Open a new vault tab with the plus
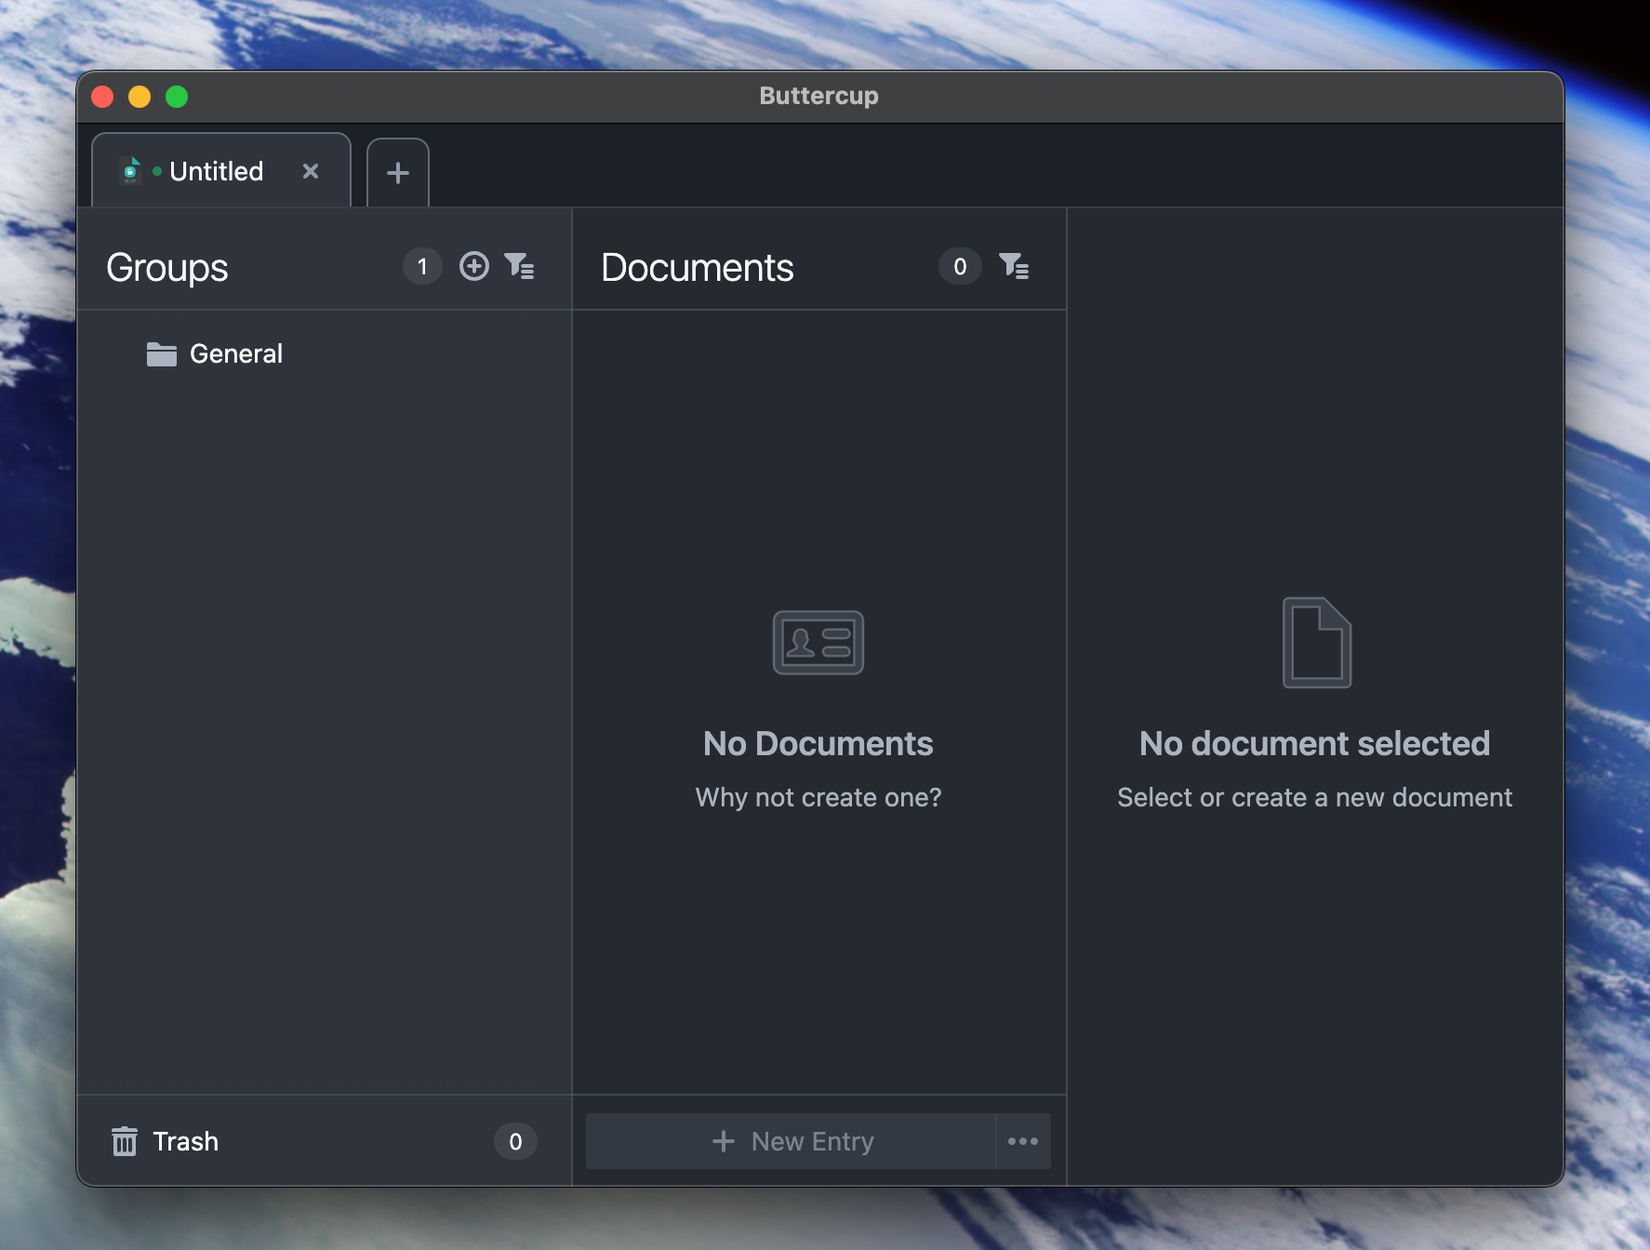Screen dimensions: 1650x1250 click(x=397, y=172)
